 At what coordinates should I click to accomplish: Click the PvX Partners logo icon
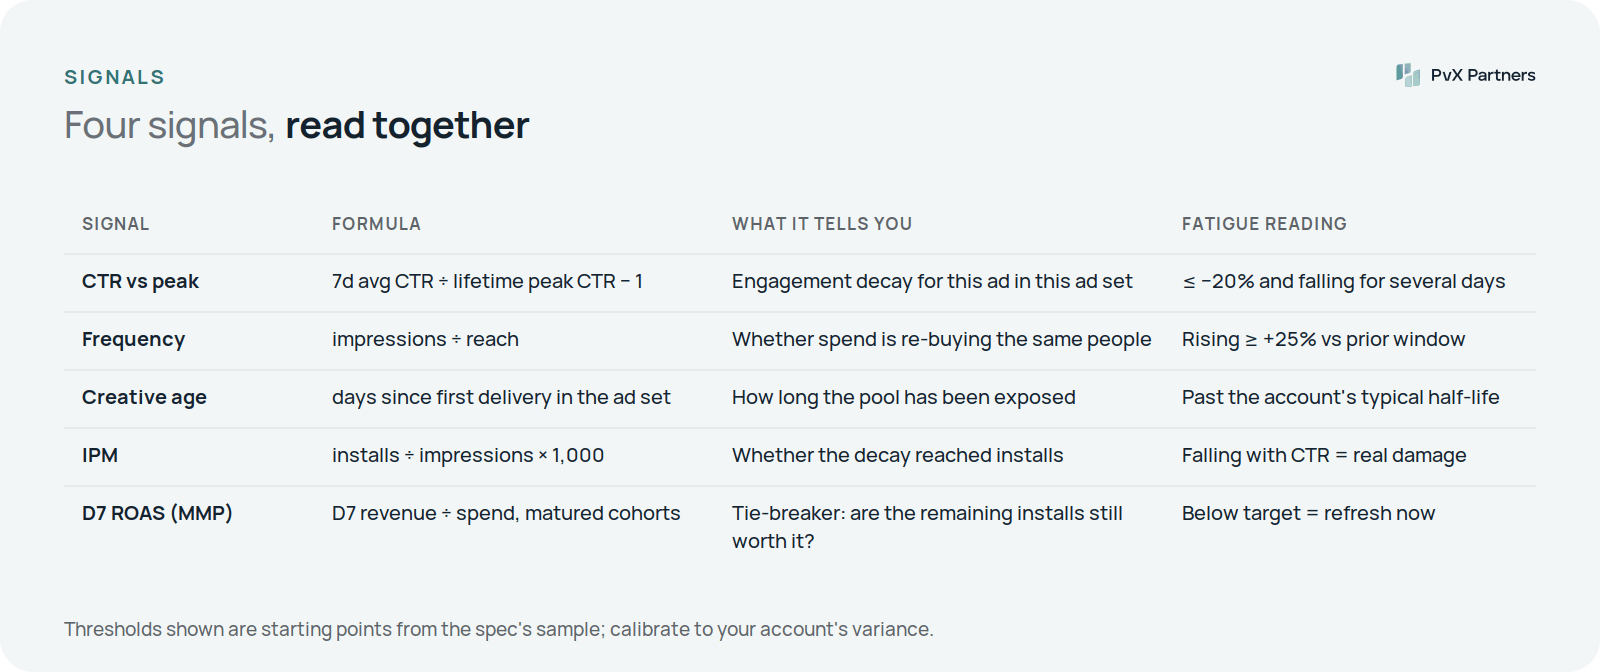1408,75
